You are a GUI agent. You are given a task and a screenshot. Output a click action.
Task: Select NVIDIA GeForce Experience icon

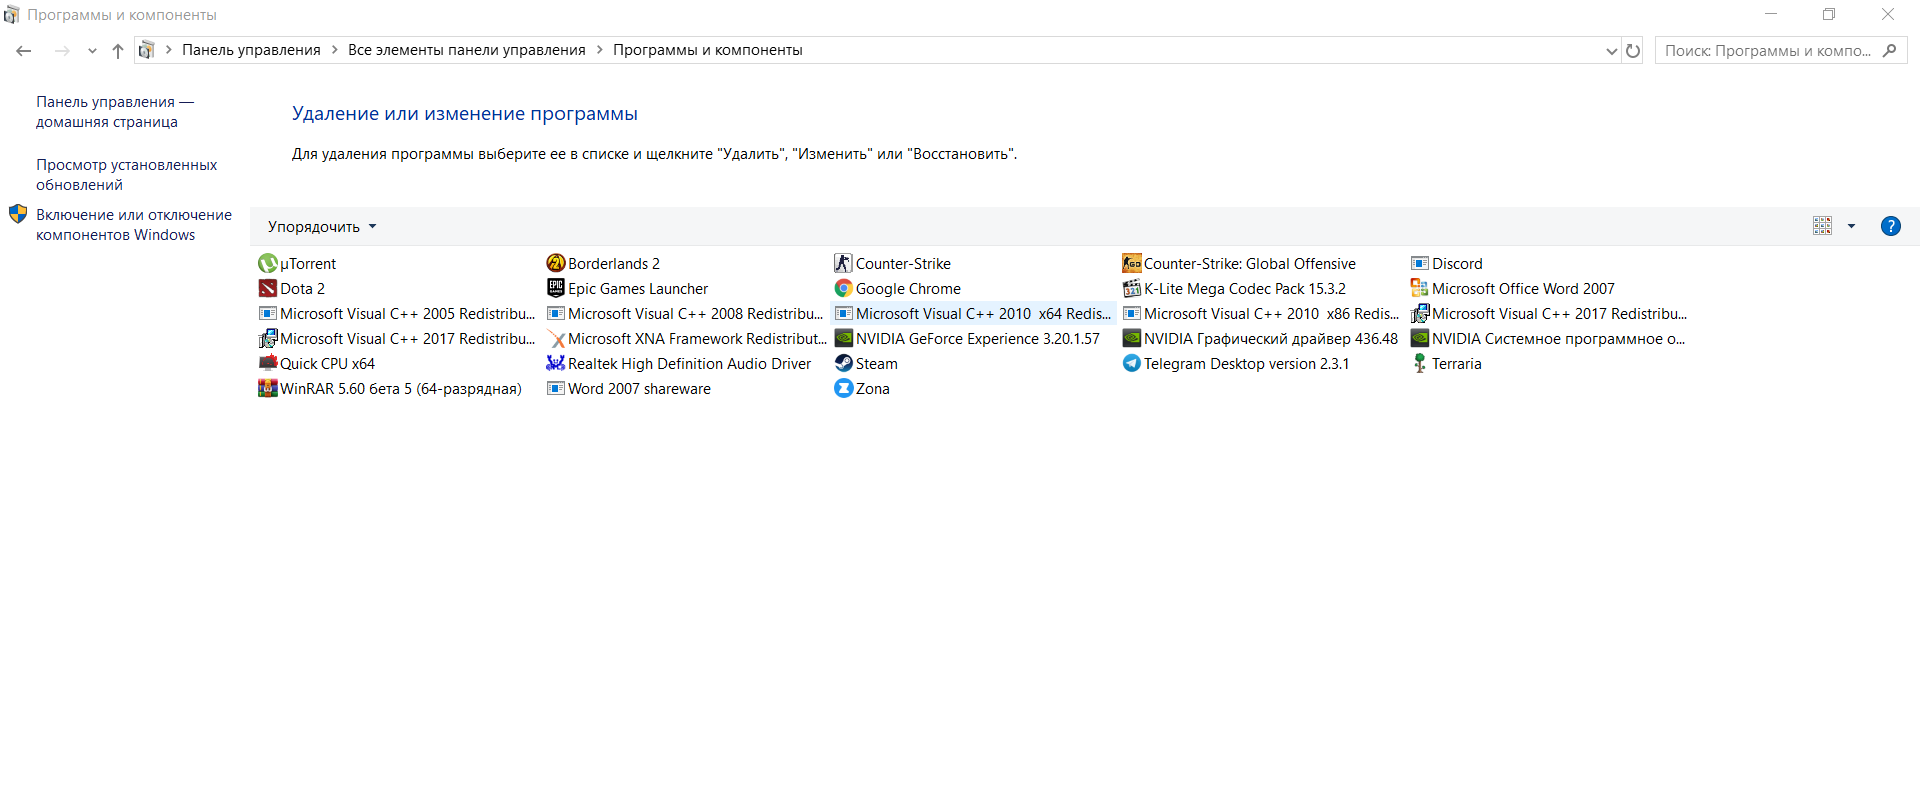tap(843, 339)
